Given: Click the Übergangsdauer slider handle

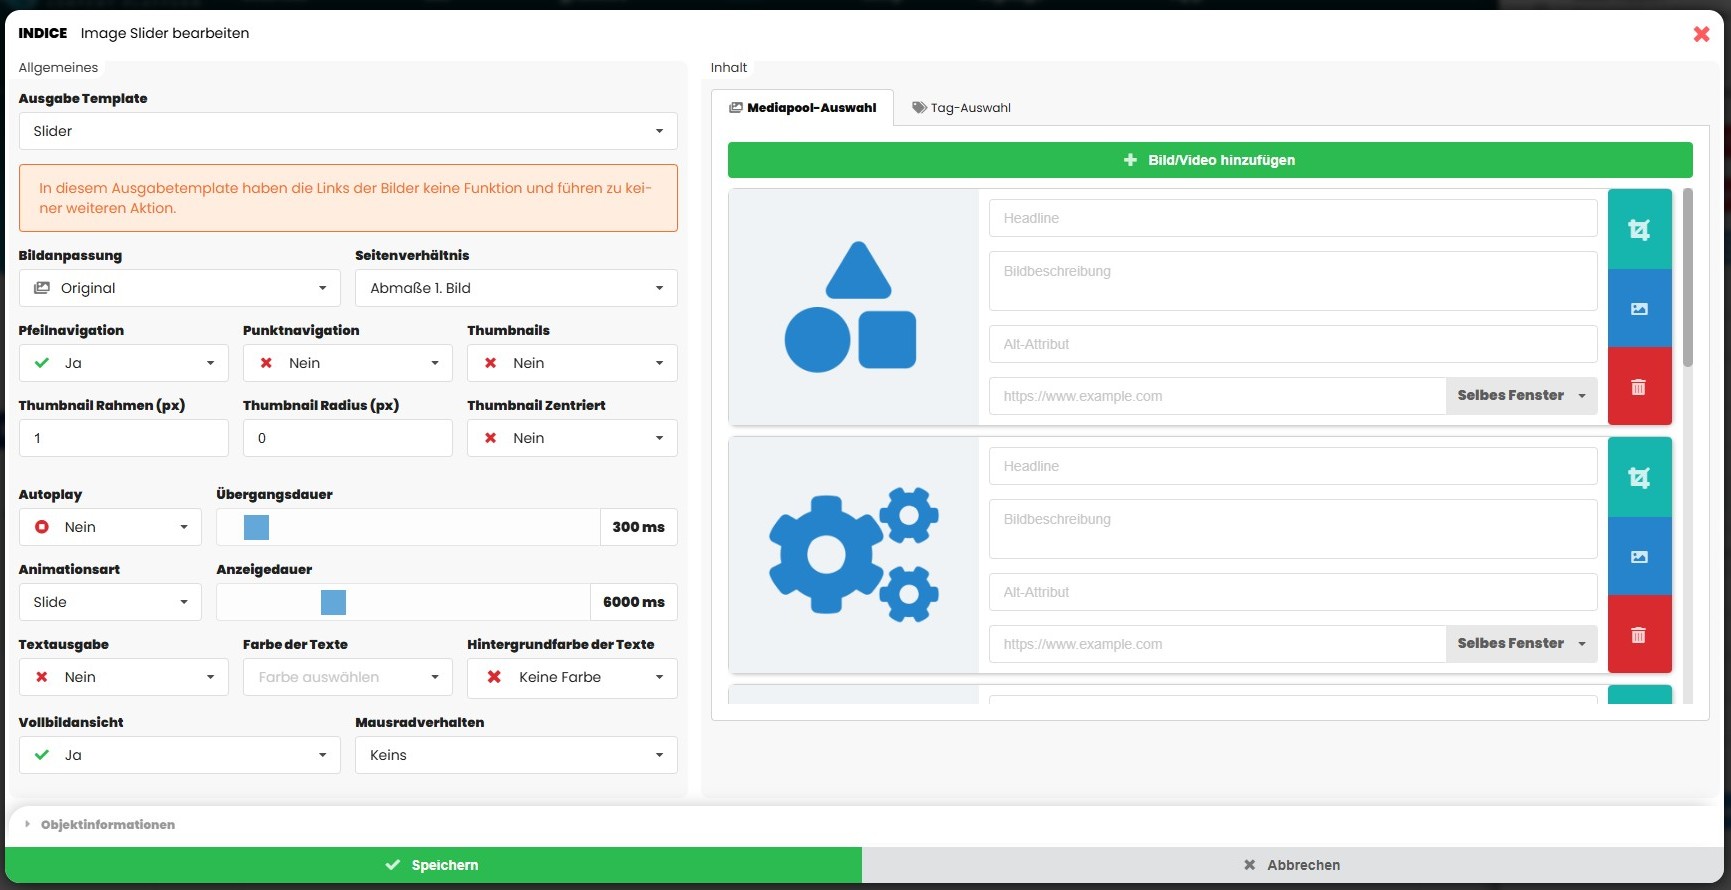Looking at the screenshot, I should [x=257, y=527].
